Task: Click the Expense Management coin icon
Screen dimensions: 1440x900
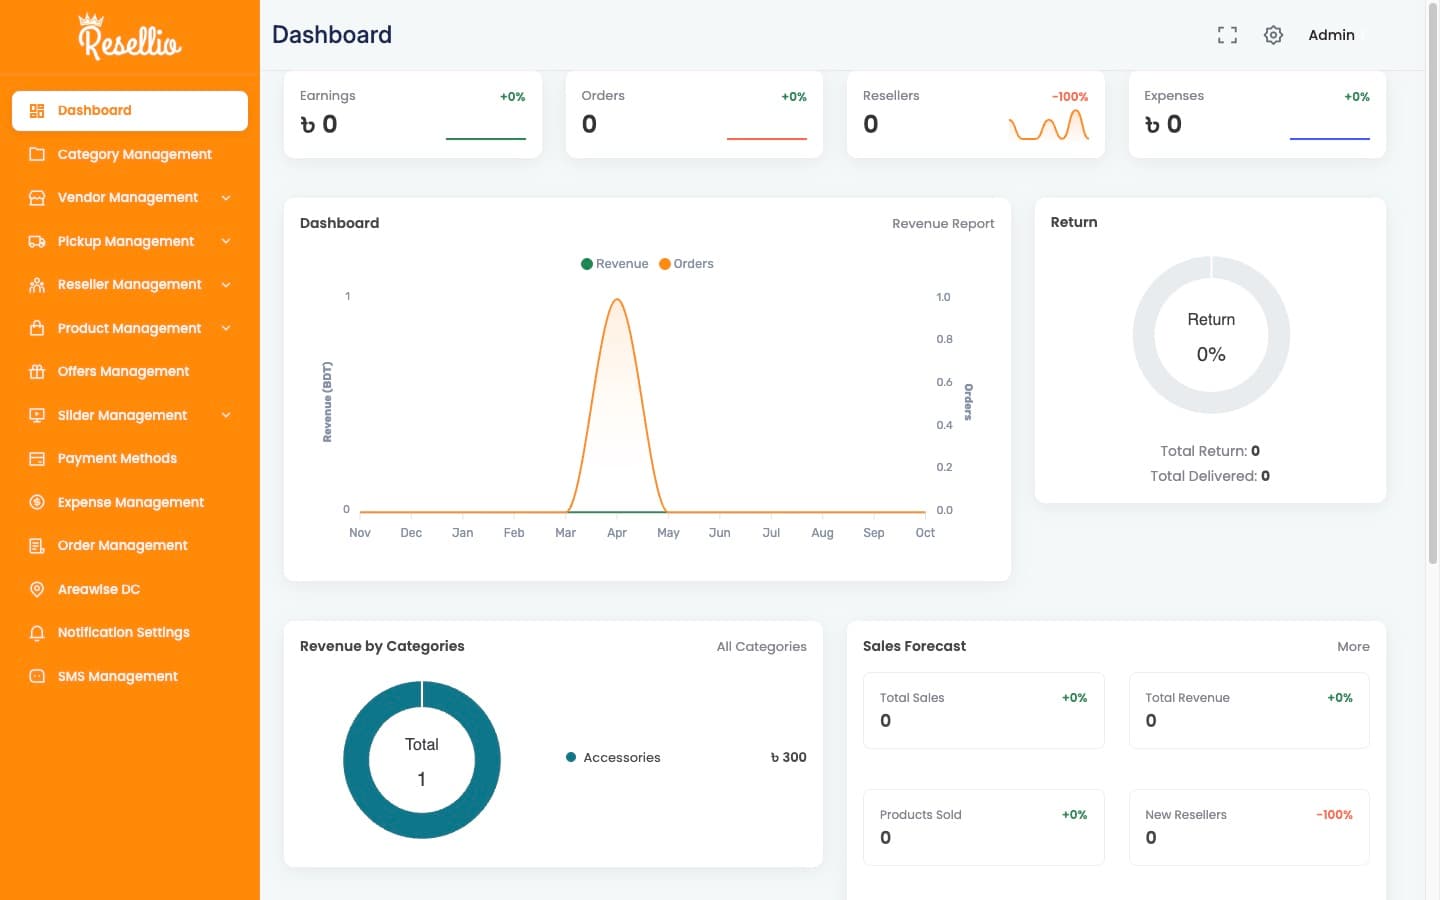Action: click(x=37, y=502)
